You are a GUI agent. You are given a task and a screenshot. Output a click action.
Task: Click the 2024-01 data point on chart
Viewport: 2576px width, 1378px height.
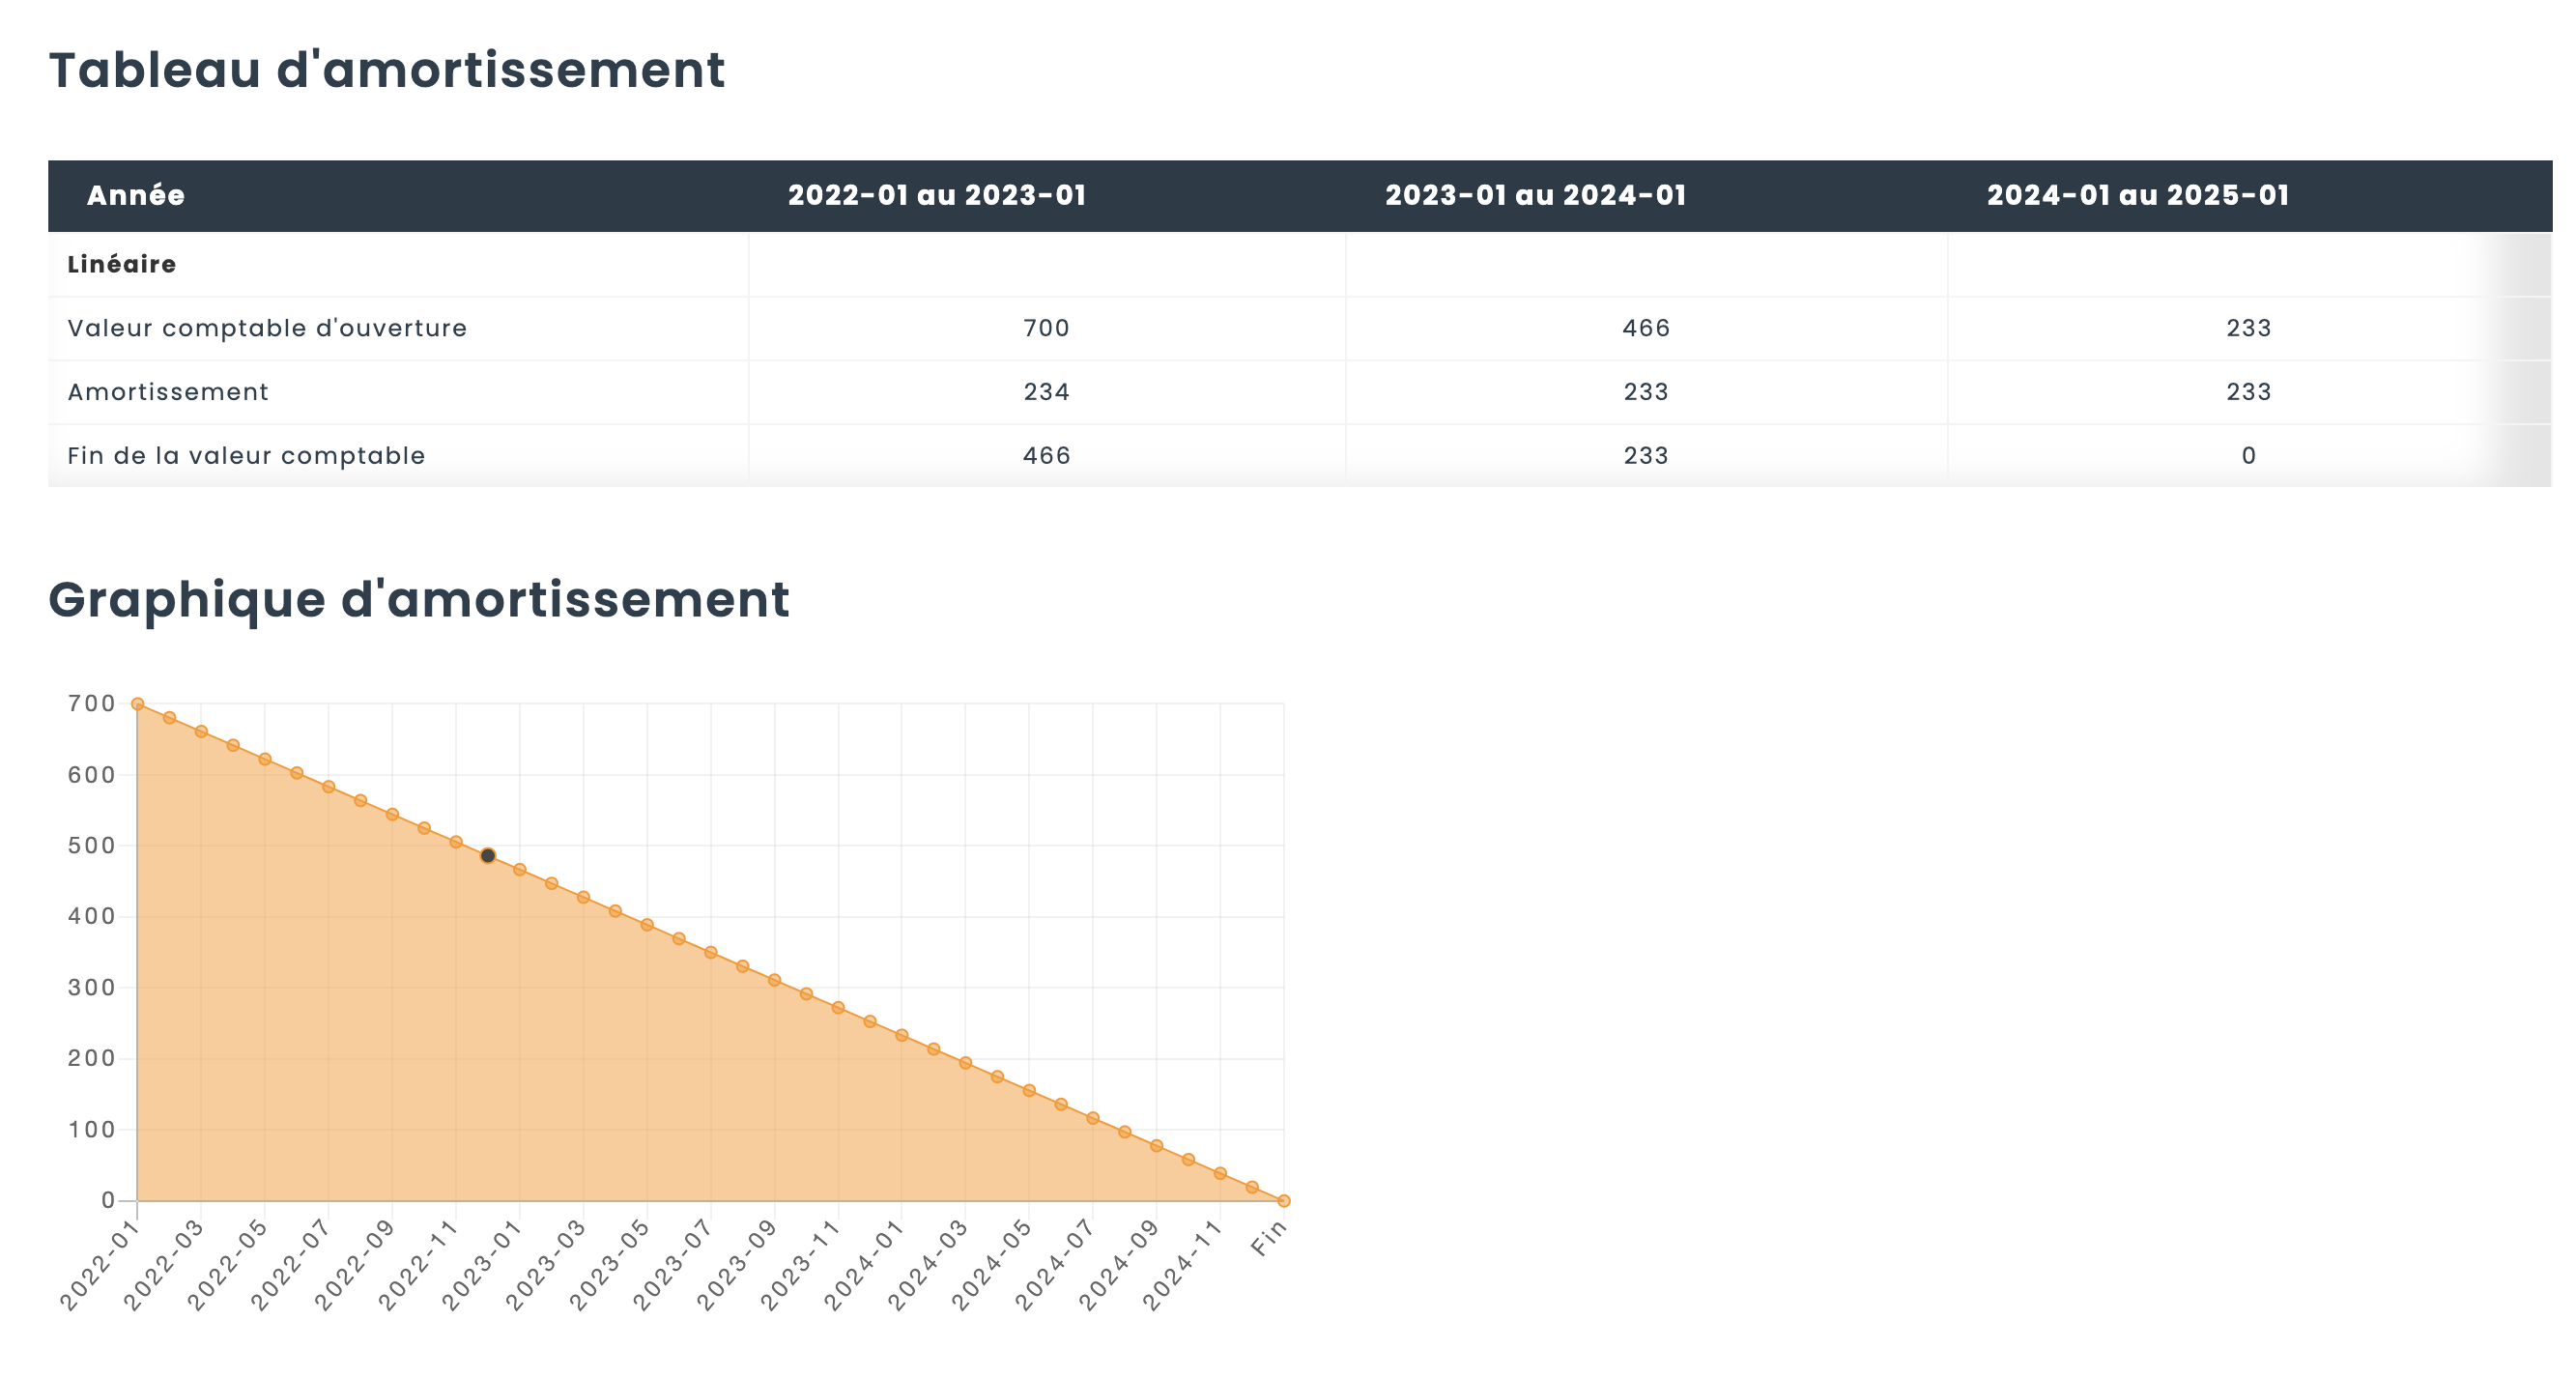(902, 1036)
